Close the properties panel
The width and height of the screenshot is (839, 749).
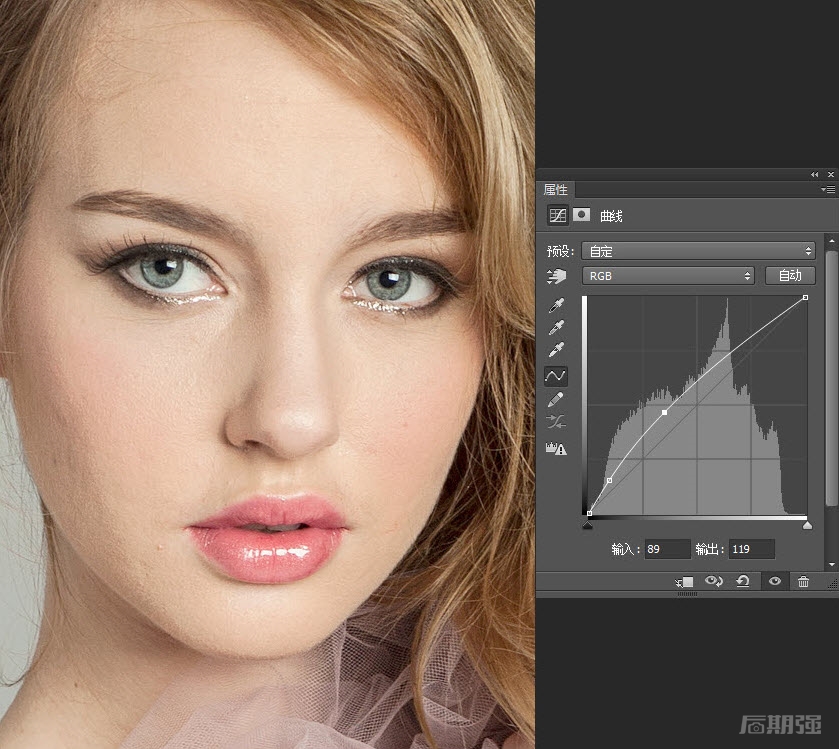coord(830,174)
